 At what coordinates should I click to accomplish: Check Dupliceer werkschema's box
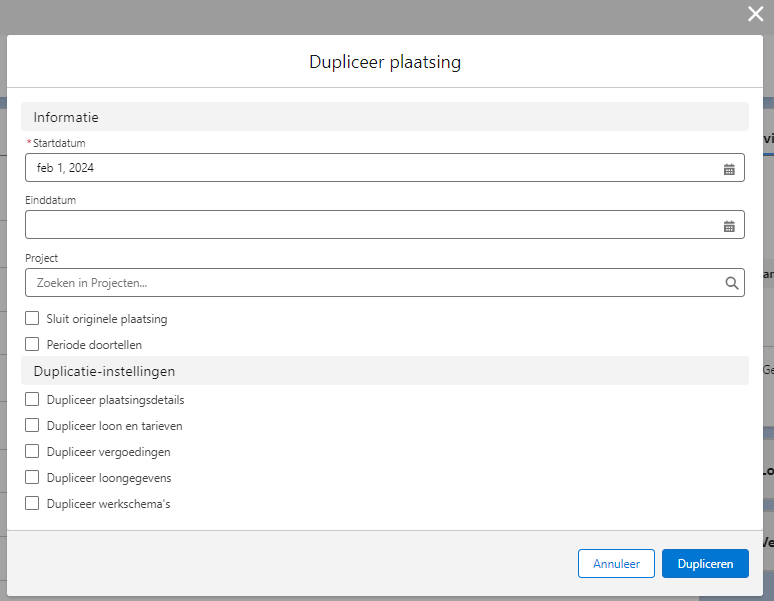pyautogui.click(x=32, y=503)
